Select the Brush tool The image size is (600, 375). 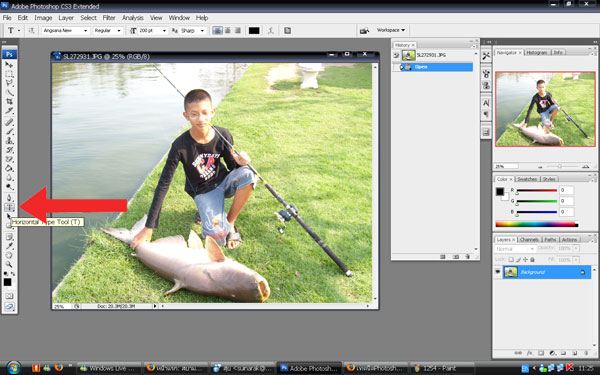pyautogui.click(x=9, y=131)
